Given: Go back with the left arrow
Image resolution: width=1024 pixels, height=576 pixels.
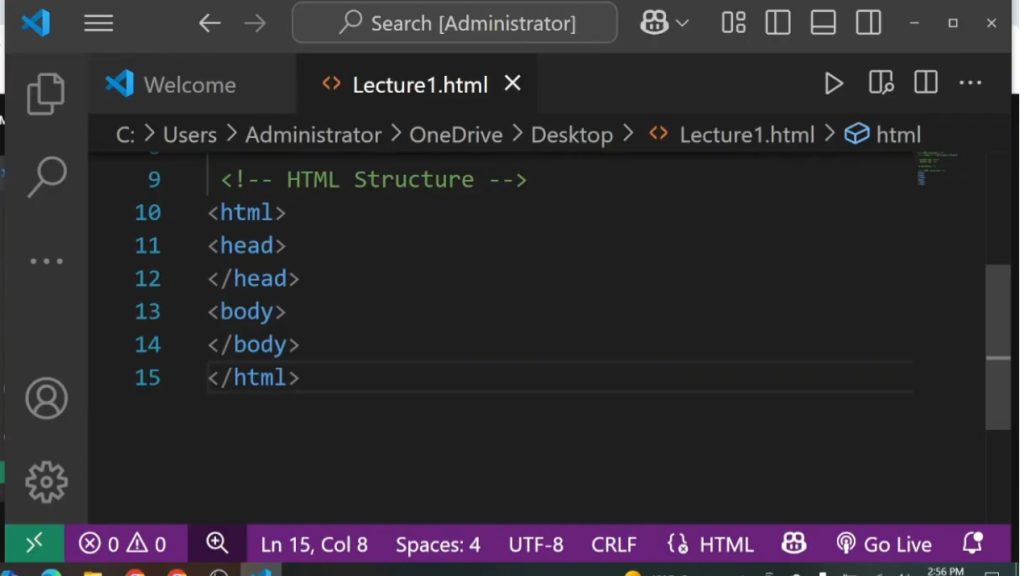Looking at the screenshot, I should point(210,24).
